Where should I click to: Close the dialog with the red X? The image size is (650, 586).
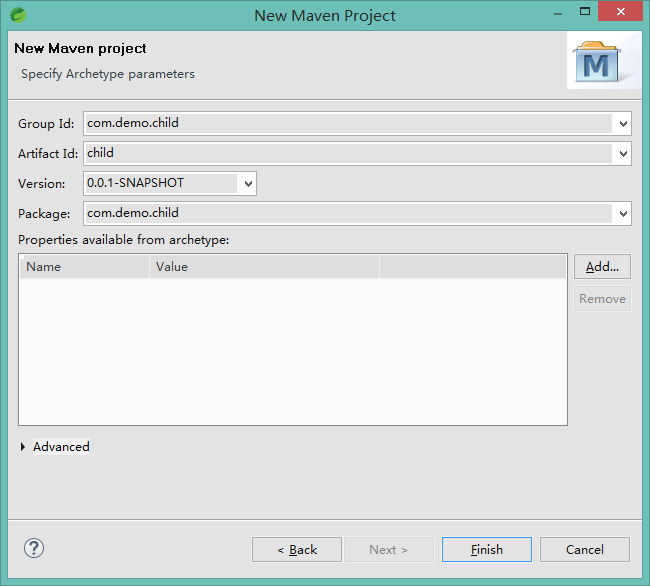point(621,12)
